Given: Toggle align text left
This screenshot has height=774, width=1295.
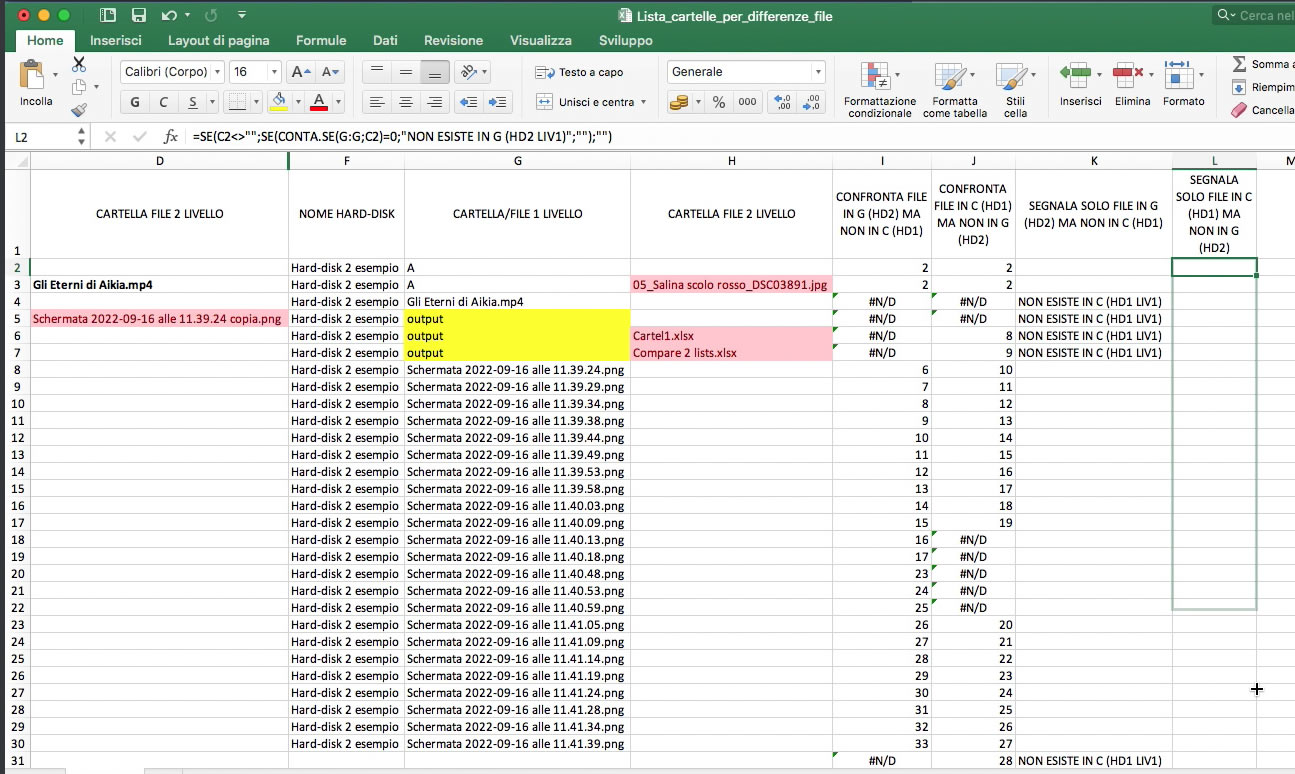Looking at the screenshot, I should coord(376,102).
